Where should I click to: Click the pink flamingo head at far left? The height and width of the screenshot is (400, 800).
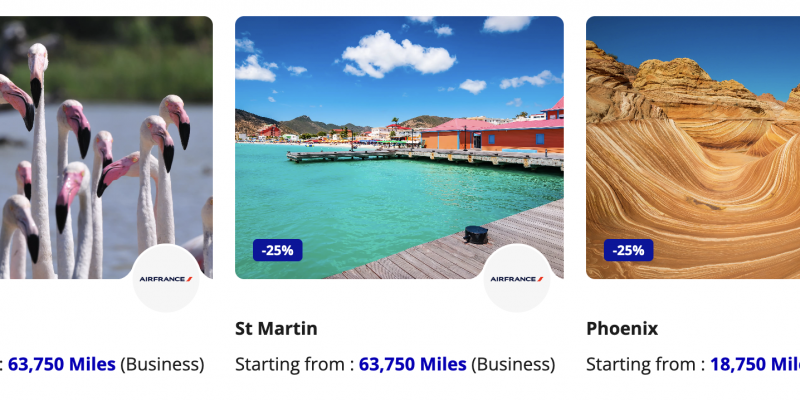point(14,98)
